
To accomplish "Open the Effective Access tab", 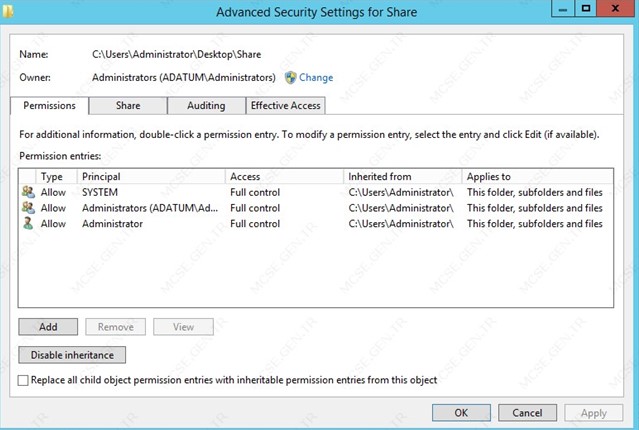I will point(285,106).
